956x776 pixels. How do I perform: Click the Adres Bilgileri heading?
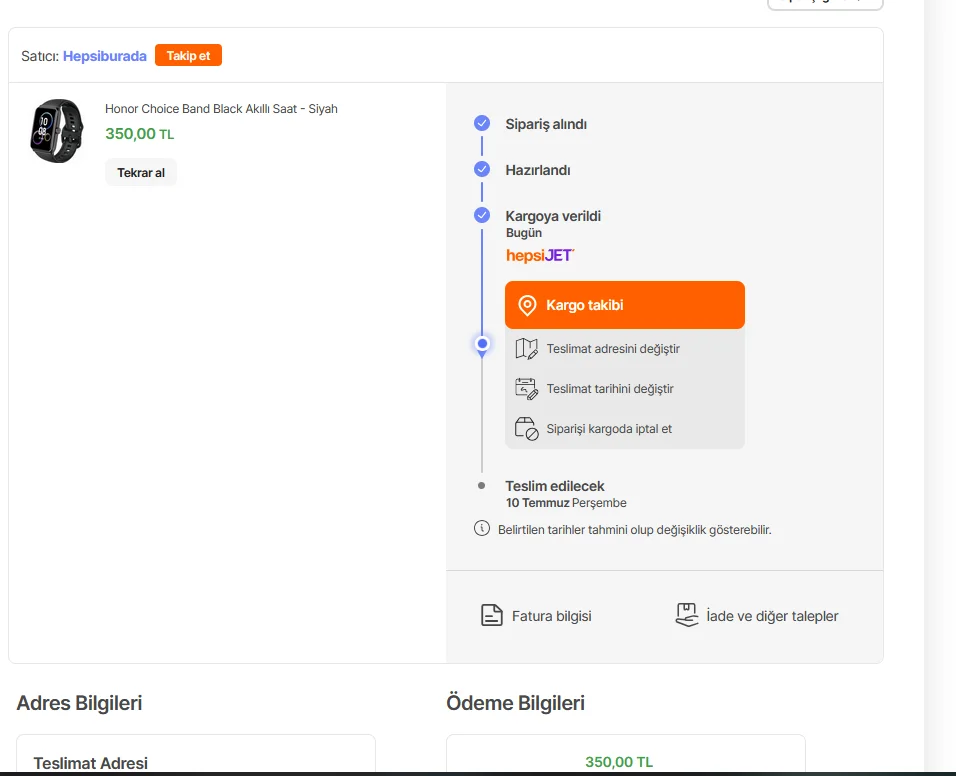(79, 703)
